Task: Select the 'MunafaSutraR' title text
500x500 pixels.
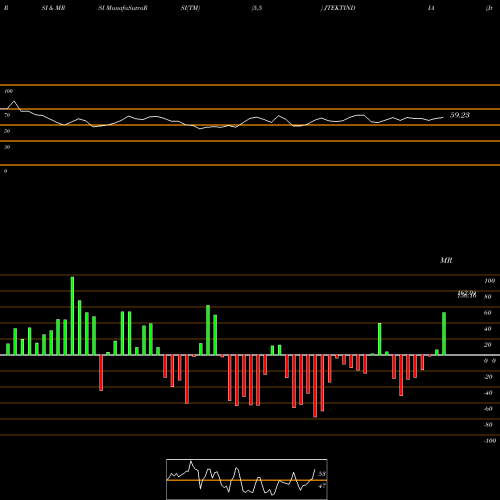Action: pos(127,8)
